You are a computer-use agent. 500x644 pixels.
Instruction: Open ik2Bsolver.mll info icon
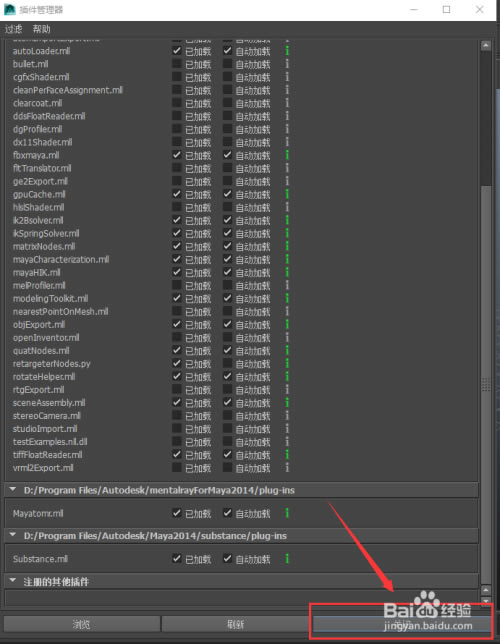point(287,220)
